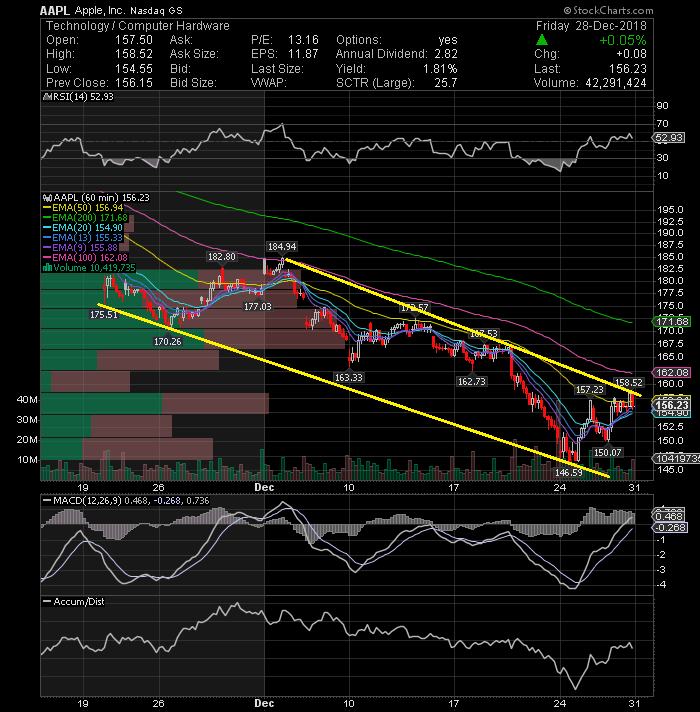This screenshot has height=712, width=700.
Task: Click the Ask Size: label
Action: click(194, 54)
